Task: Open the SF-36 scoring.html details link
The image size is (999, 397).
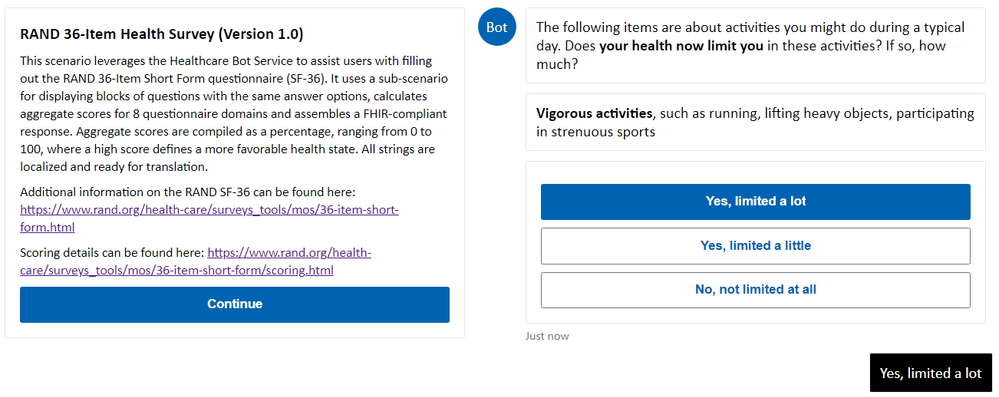Action: tap(195, 262)
